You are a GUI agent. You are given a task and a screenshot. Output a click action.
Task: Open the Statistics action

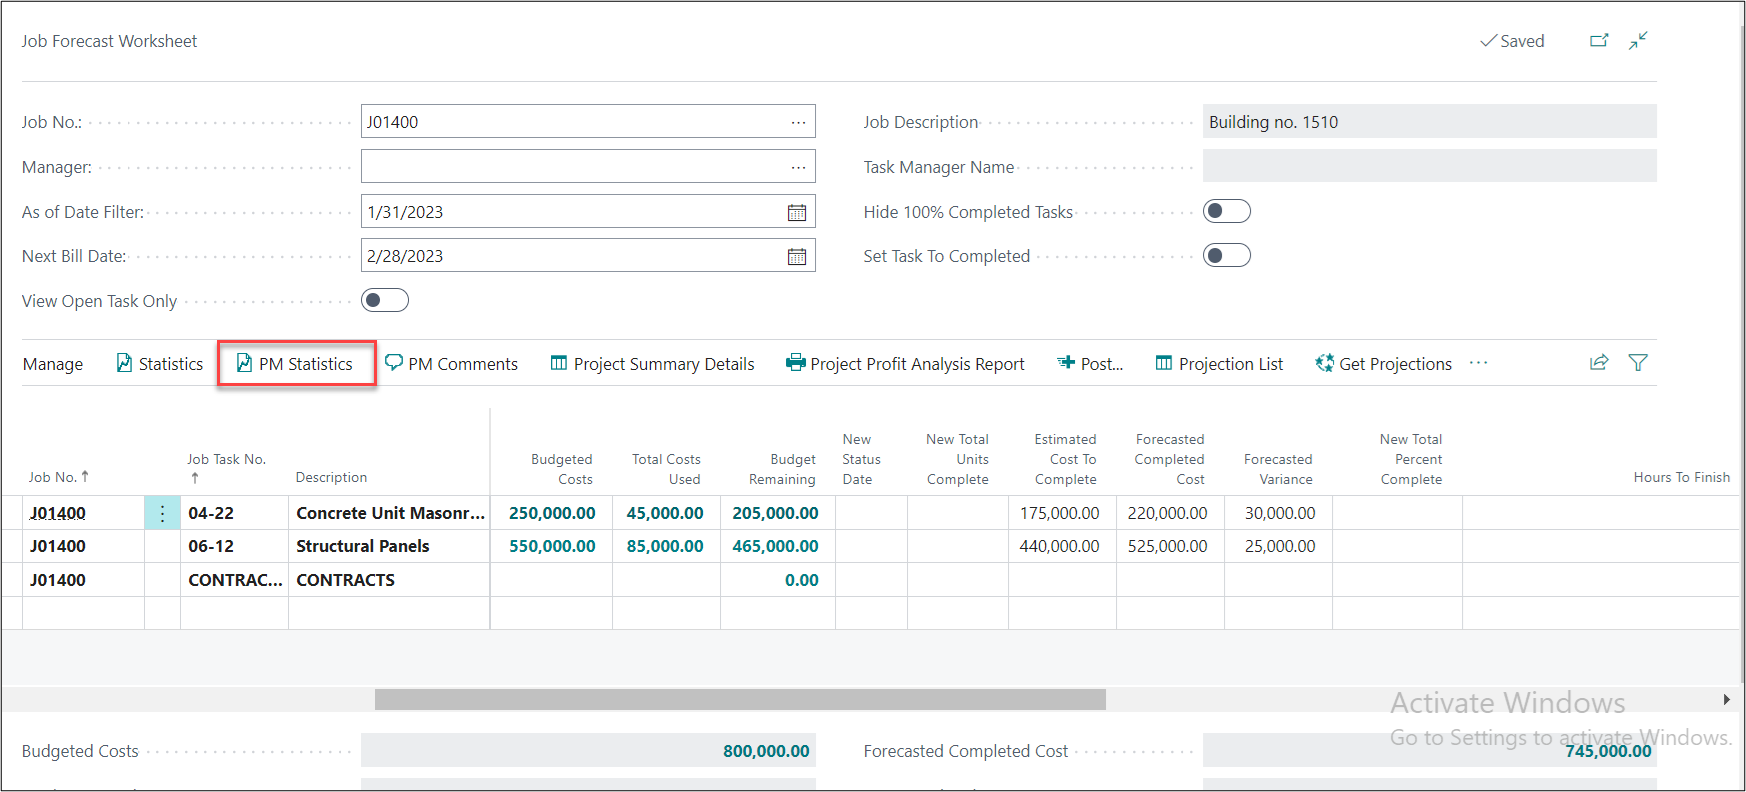pos(160,364)
